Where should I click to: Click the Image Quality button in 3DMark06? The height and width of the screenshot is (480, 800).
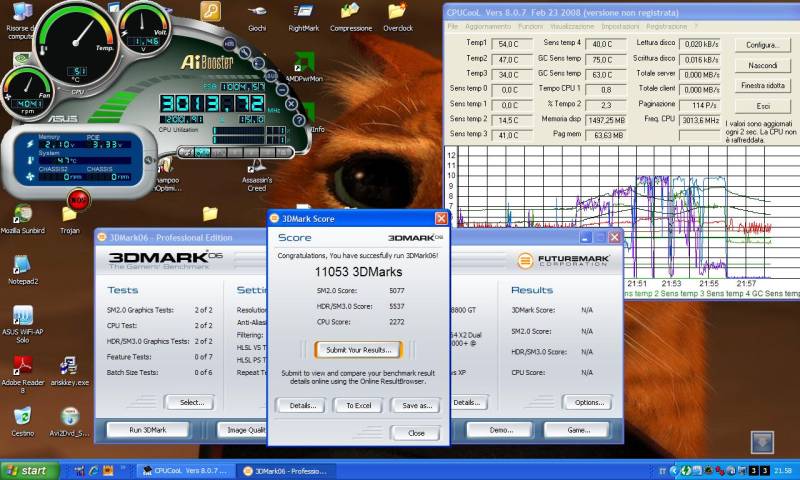click(243, 430)
